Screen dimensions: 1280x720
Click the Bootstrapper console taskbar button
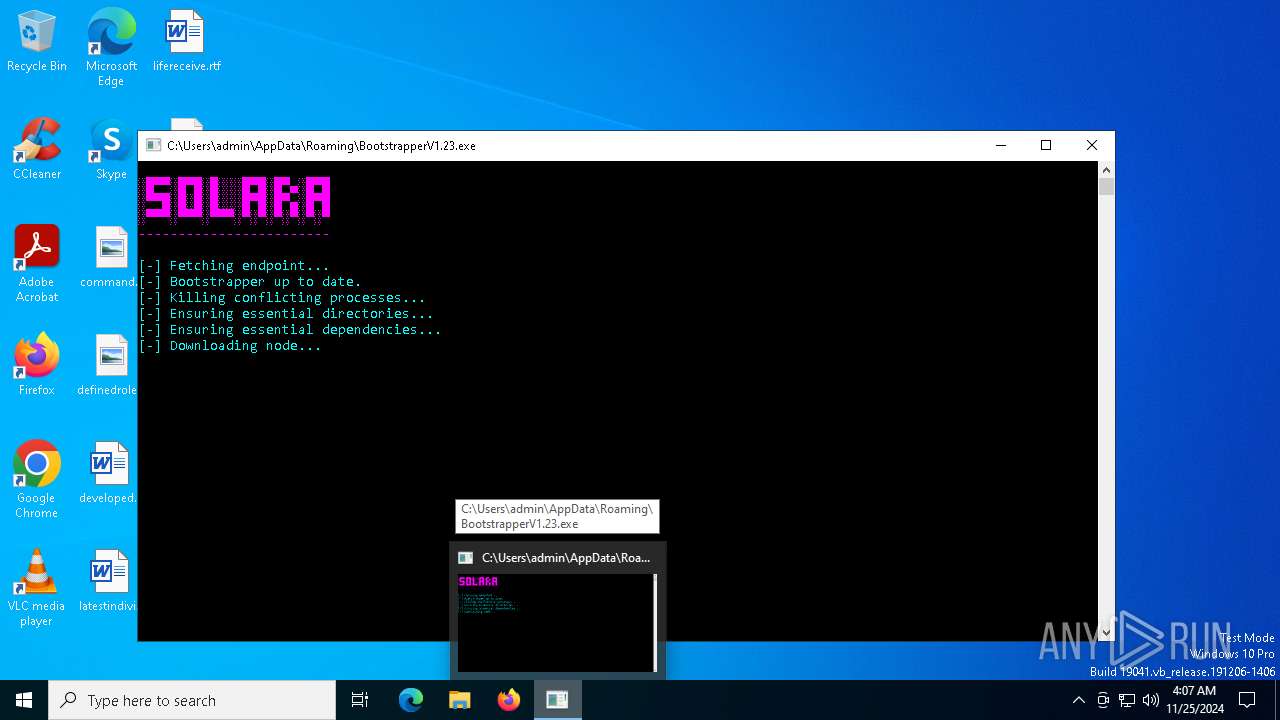coord(557,700)
